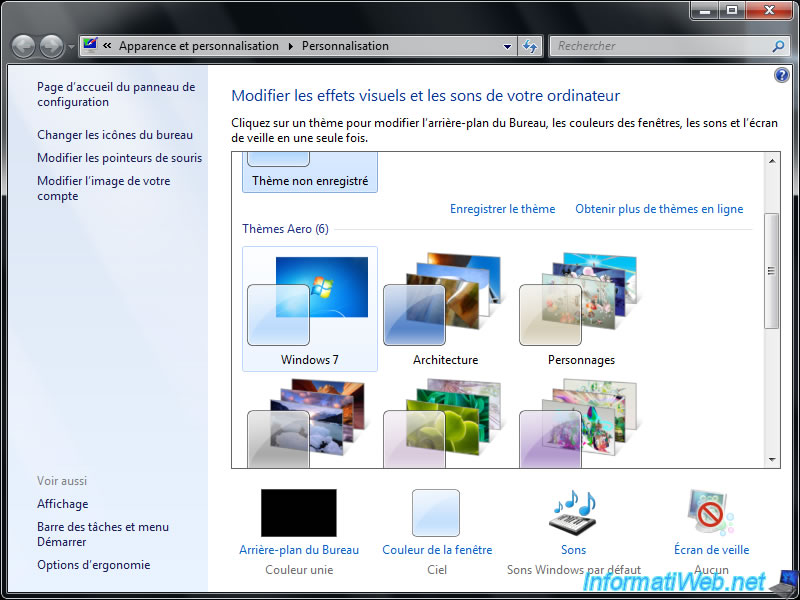Select the Personnalisation breadcrumb segment
The width and height of the screenshot is (800, 600).
(345, 46)
